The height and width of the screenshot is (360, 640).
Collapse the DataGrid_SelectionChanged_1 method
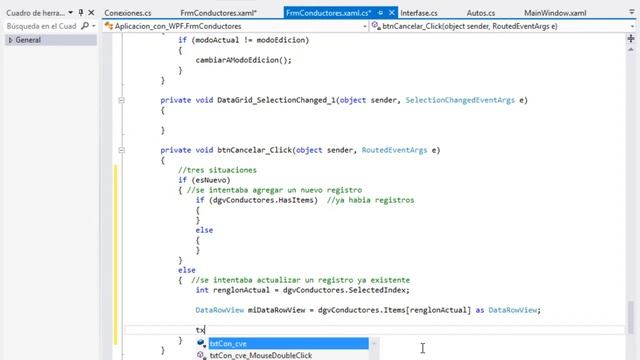[121, 100]
